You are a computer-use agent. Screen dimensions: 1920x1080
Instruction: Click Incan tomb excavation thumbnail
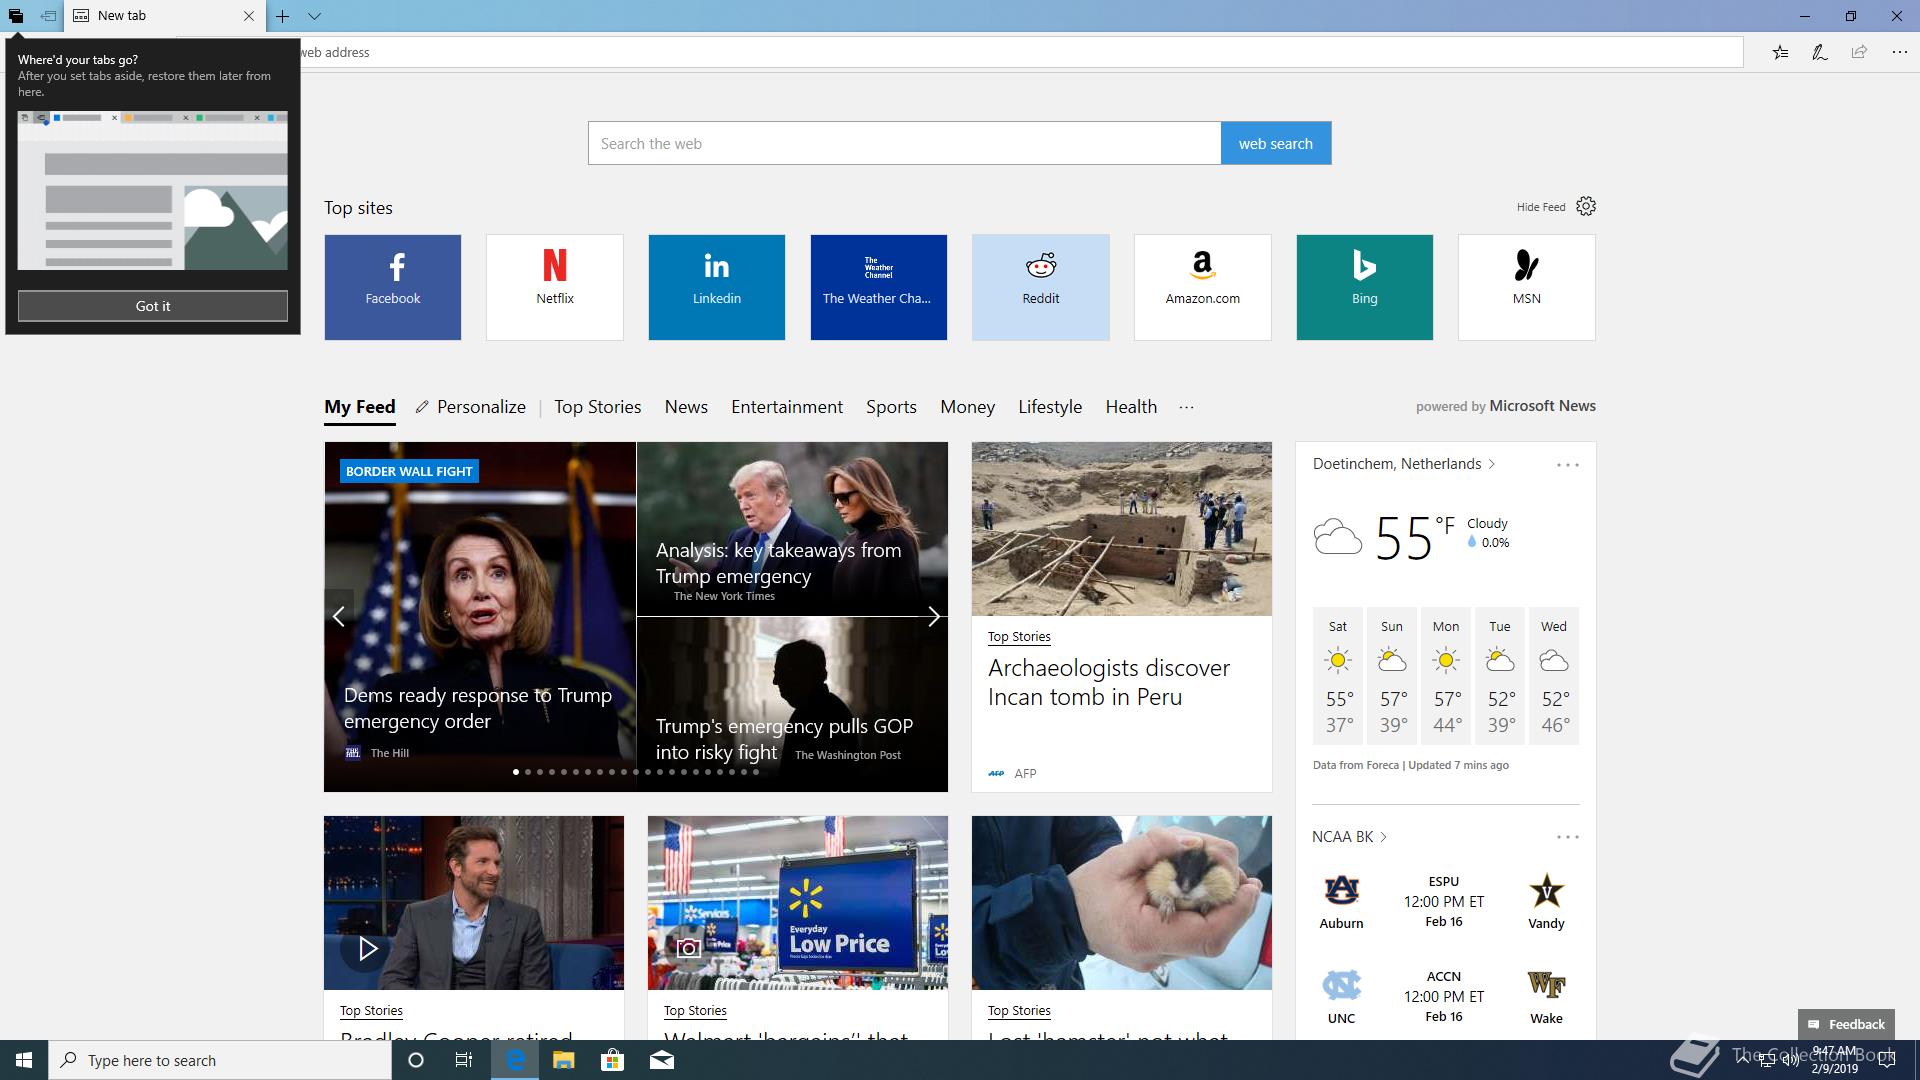pyautogui.click(x=1122, y=529)
